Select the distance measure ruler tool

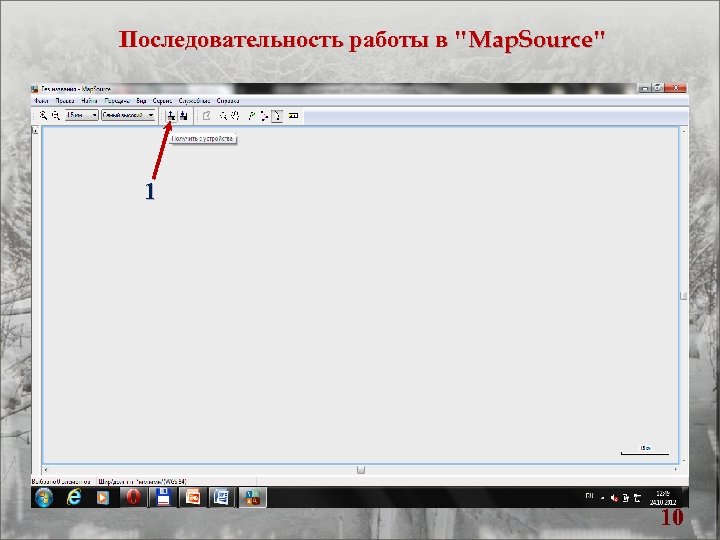(293, 116)
